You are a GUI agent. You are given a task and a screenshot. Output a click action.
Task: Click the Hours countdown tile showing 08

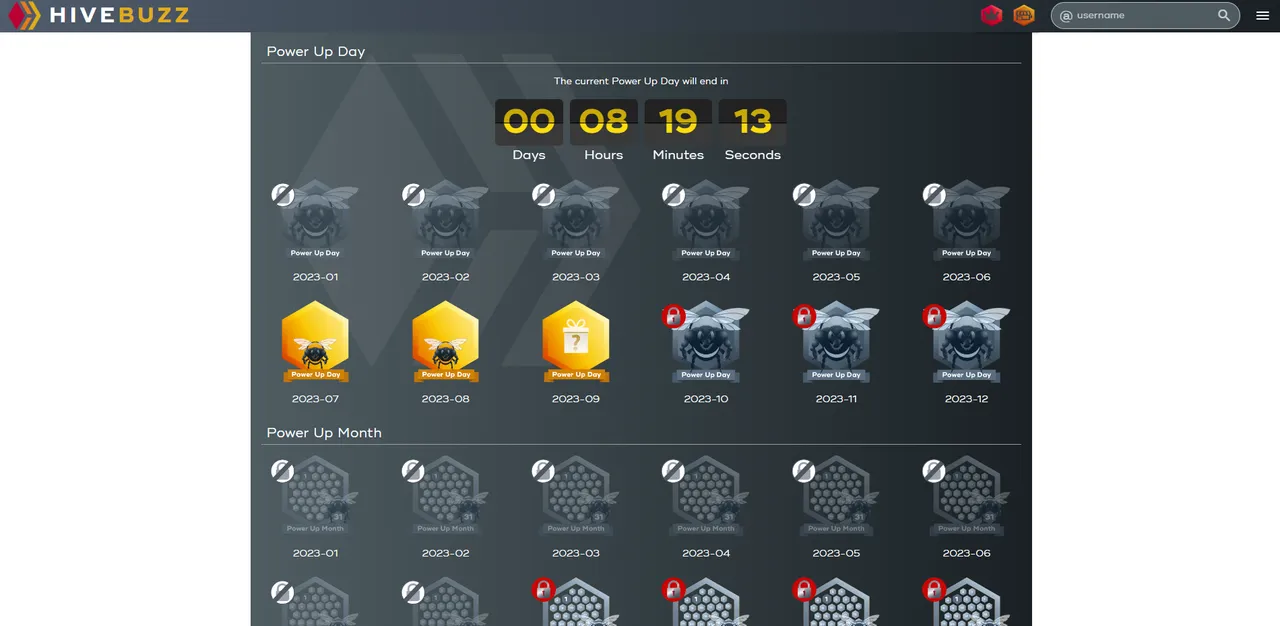click(x=604, y=122)
